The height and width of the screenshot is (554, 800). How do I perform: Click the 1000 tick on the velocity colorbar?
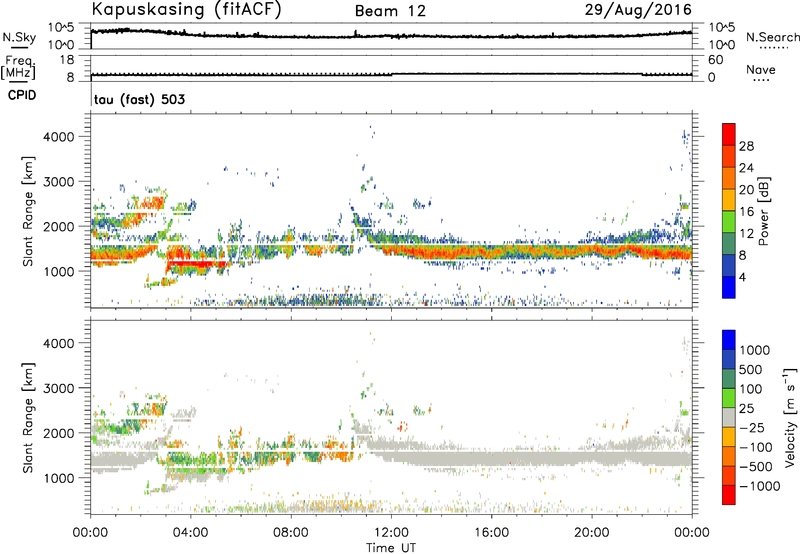[x=755, y=350]
